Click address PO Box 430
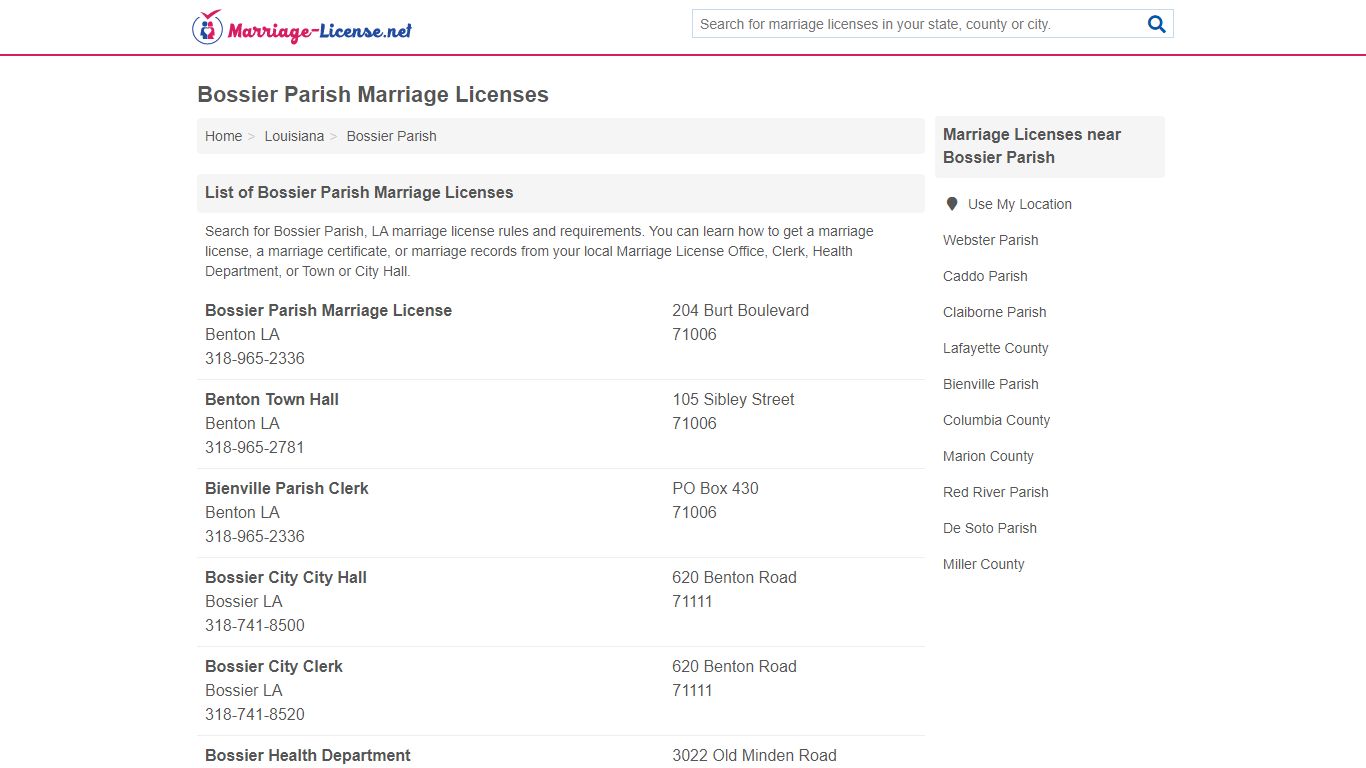Screen dimensions: 1366x768 pos(715,488)
